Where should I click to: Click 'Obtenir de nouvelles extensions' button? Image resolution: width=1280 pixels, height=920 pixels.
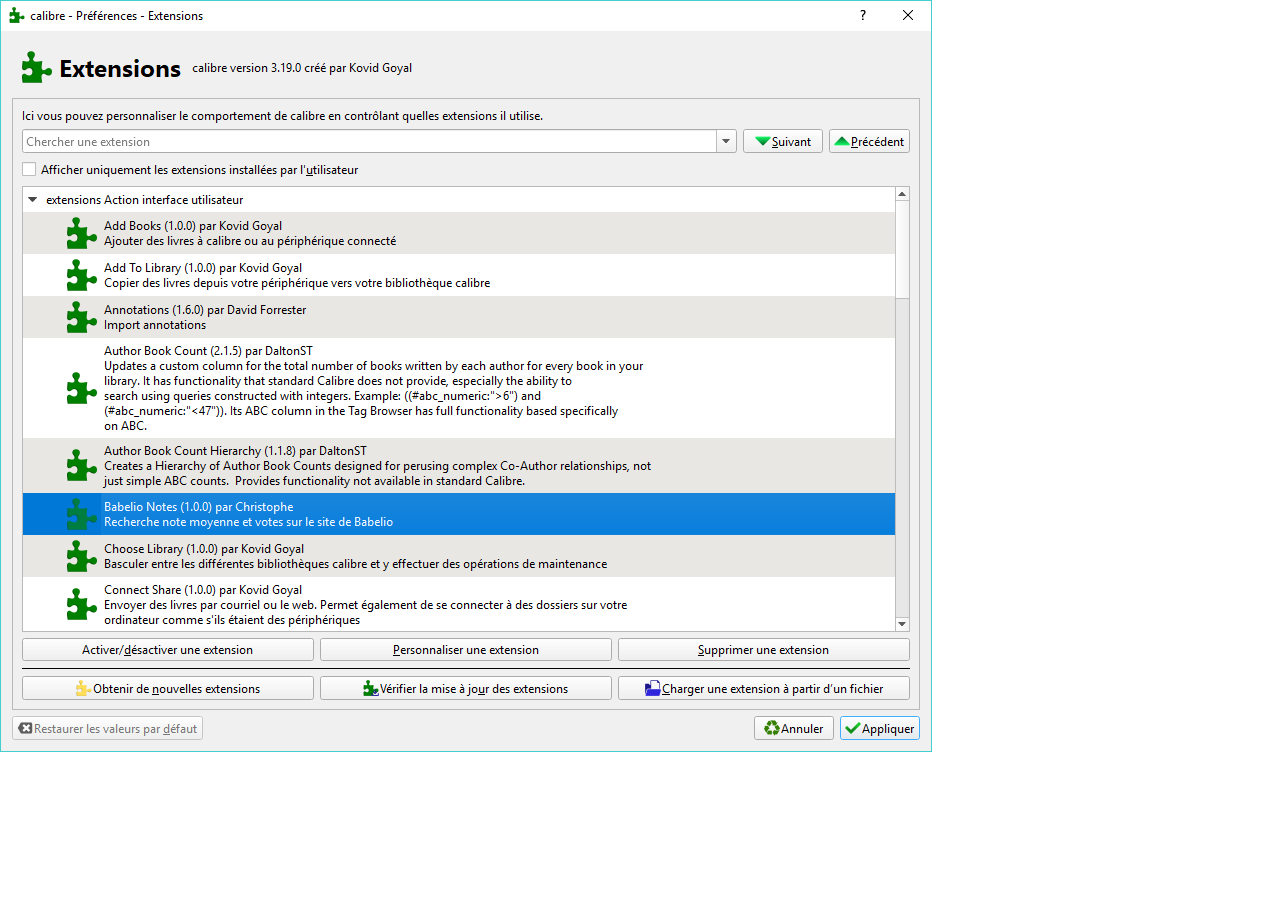(x=168, y=688)
